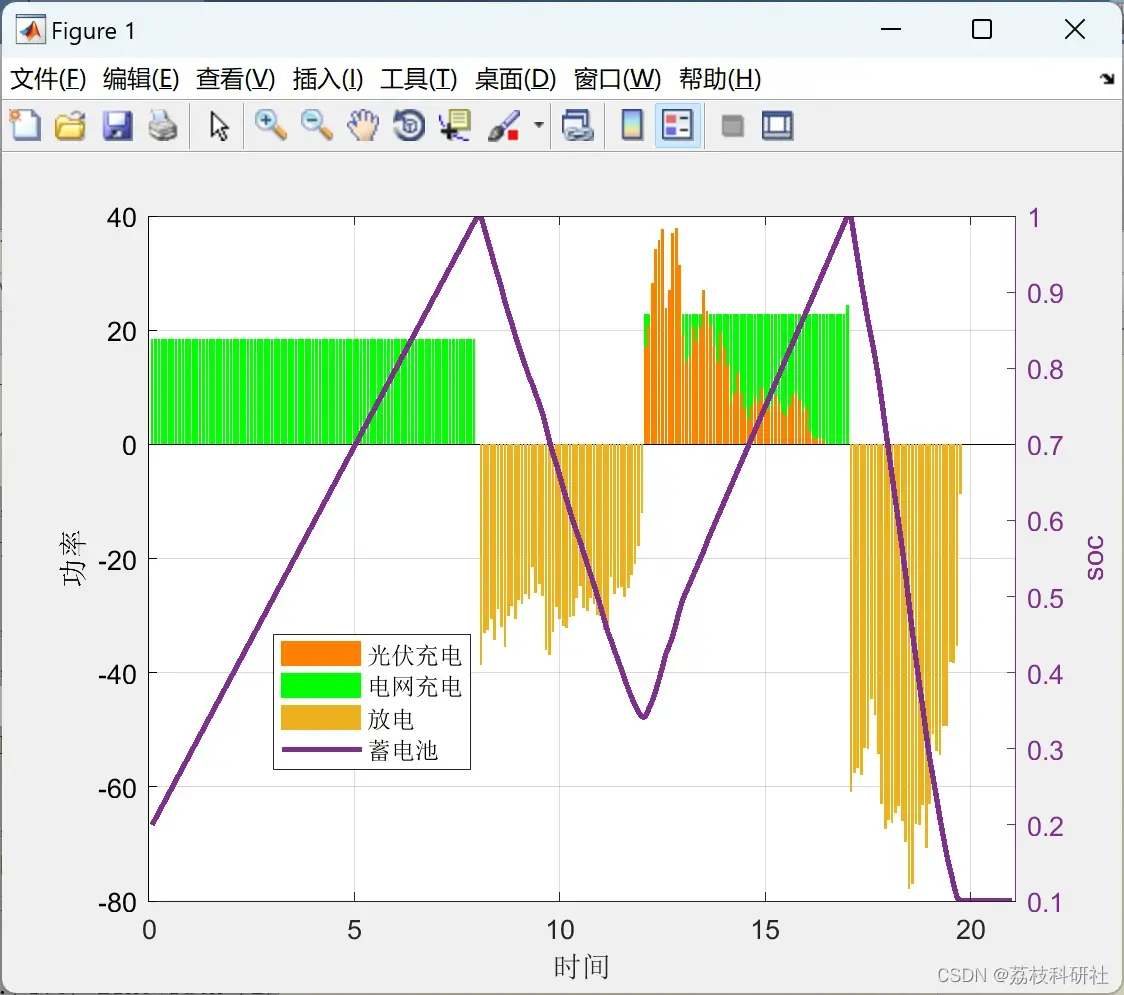This screenshot has width=1124, height=995.
Task: Toggle the Insert Colorbar button
Action: pos(632,125)
